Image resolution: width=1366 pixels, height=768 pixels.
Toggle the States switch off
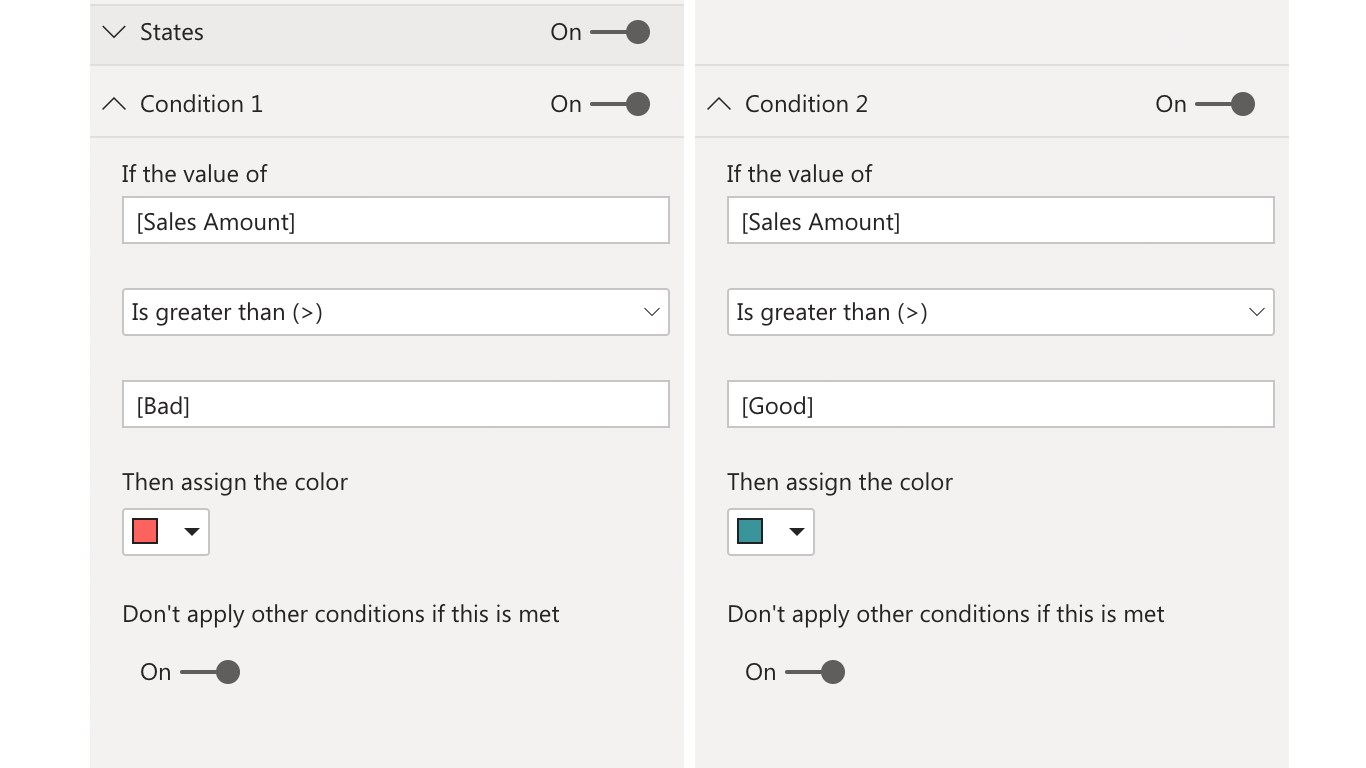(x=620, y=32)
